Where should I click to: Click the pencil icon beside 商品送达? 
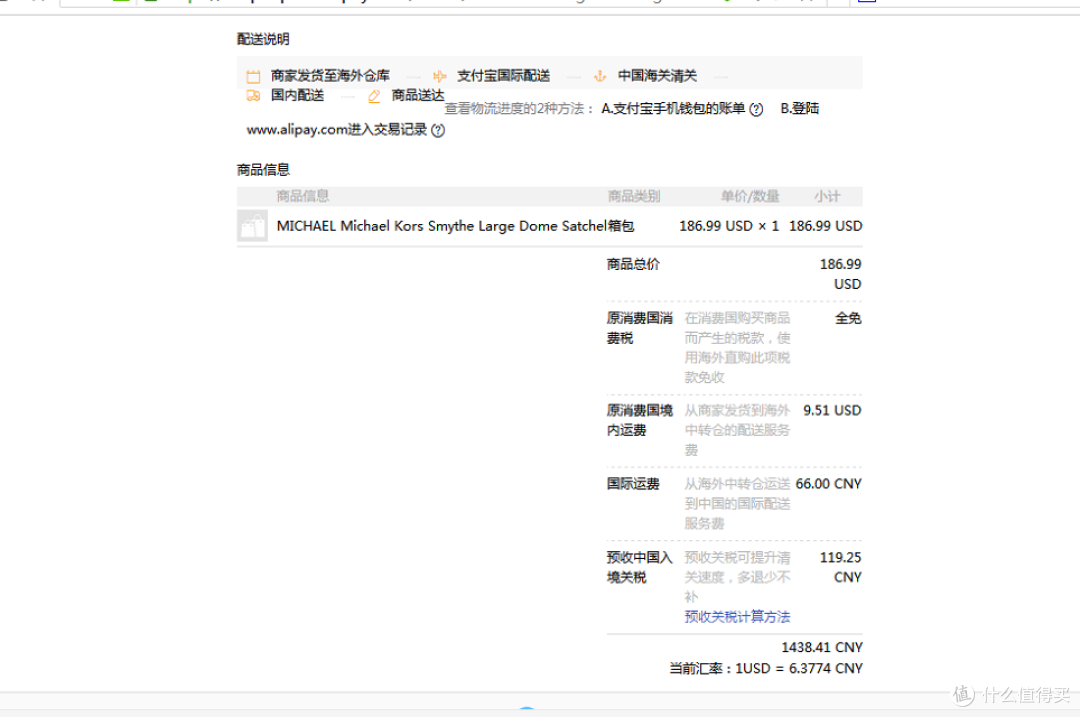point(374,96)
